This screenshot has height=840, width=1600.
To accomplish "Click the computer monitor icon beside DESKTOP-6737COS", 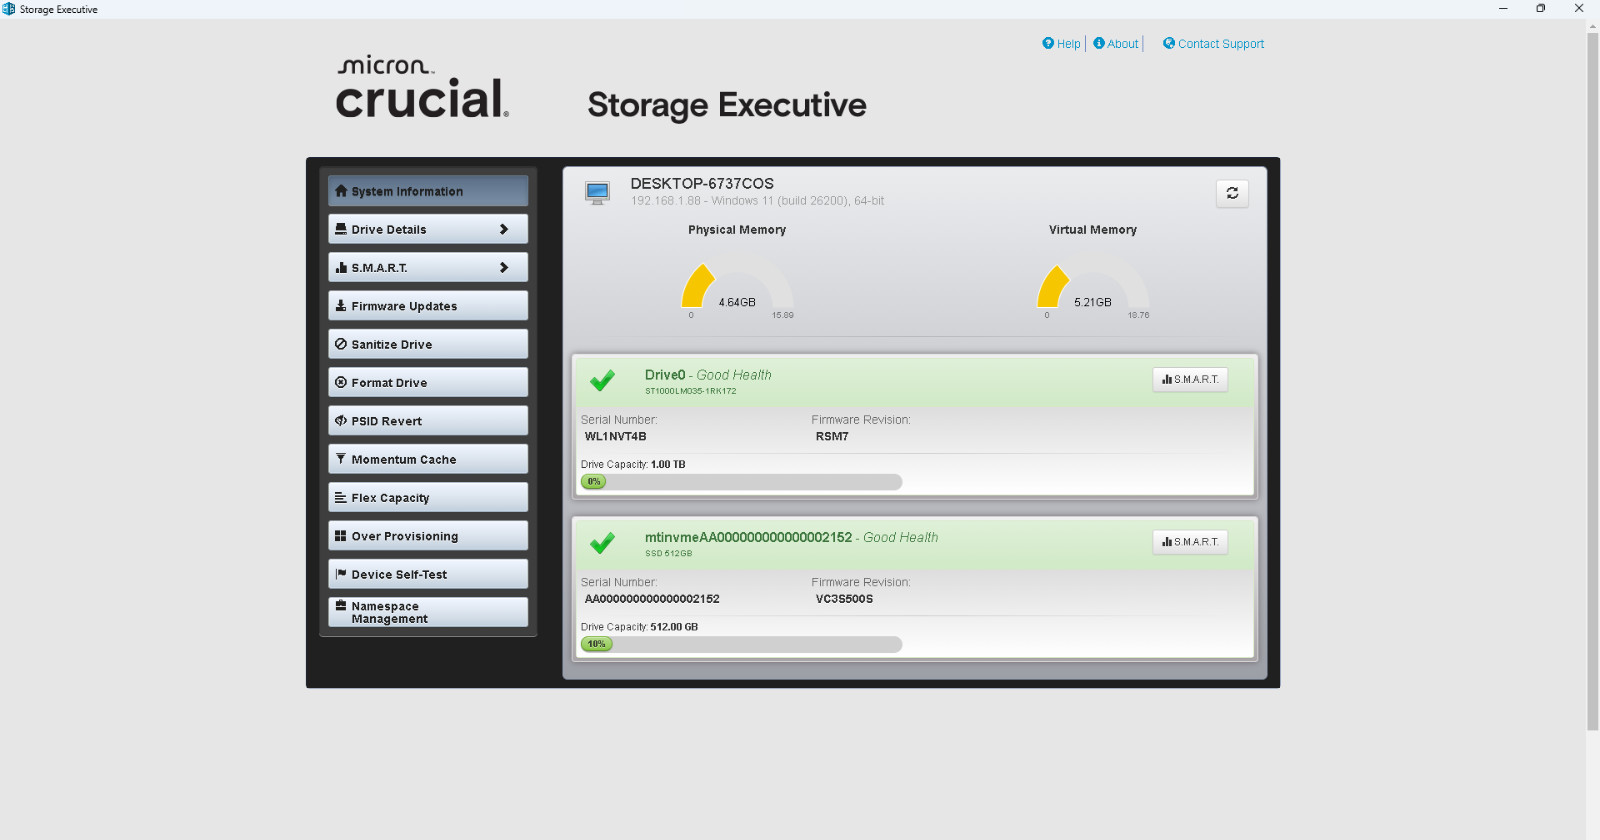I will (x=597, y=192).
